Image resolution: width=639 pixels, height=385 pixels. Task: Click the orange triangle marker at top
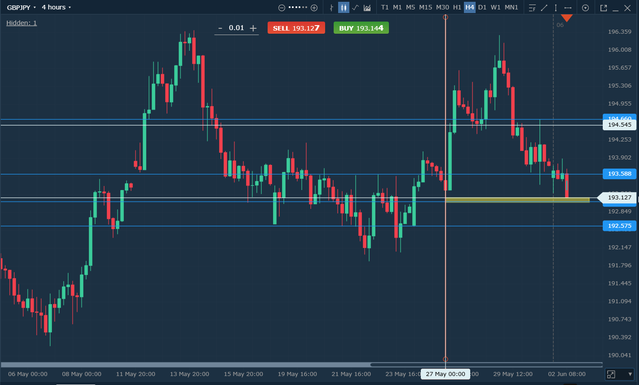[566, 18]
